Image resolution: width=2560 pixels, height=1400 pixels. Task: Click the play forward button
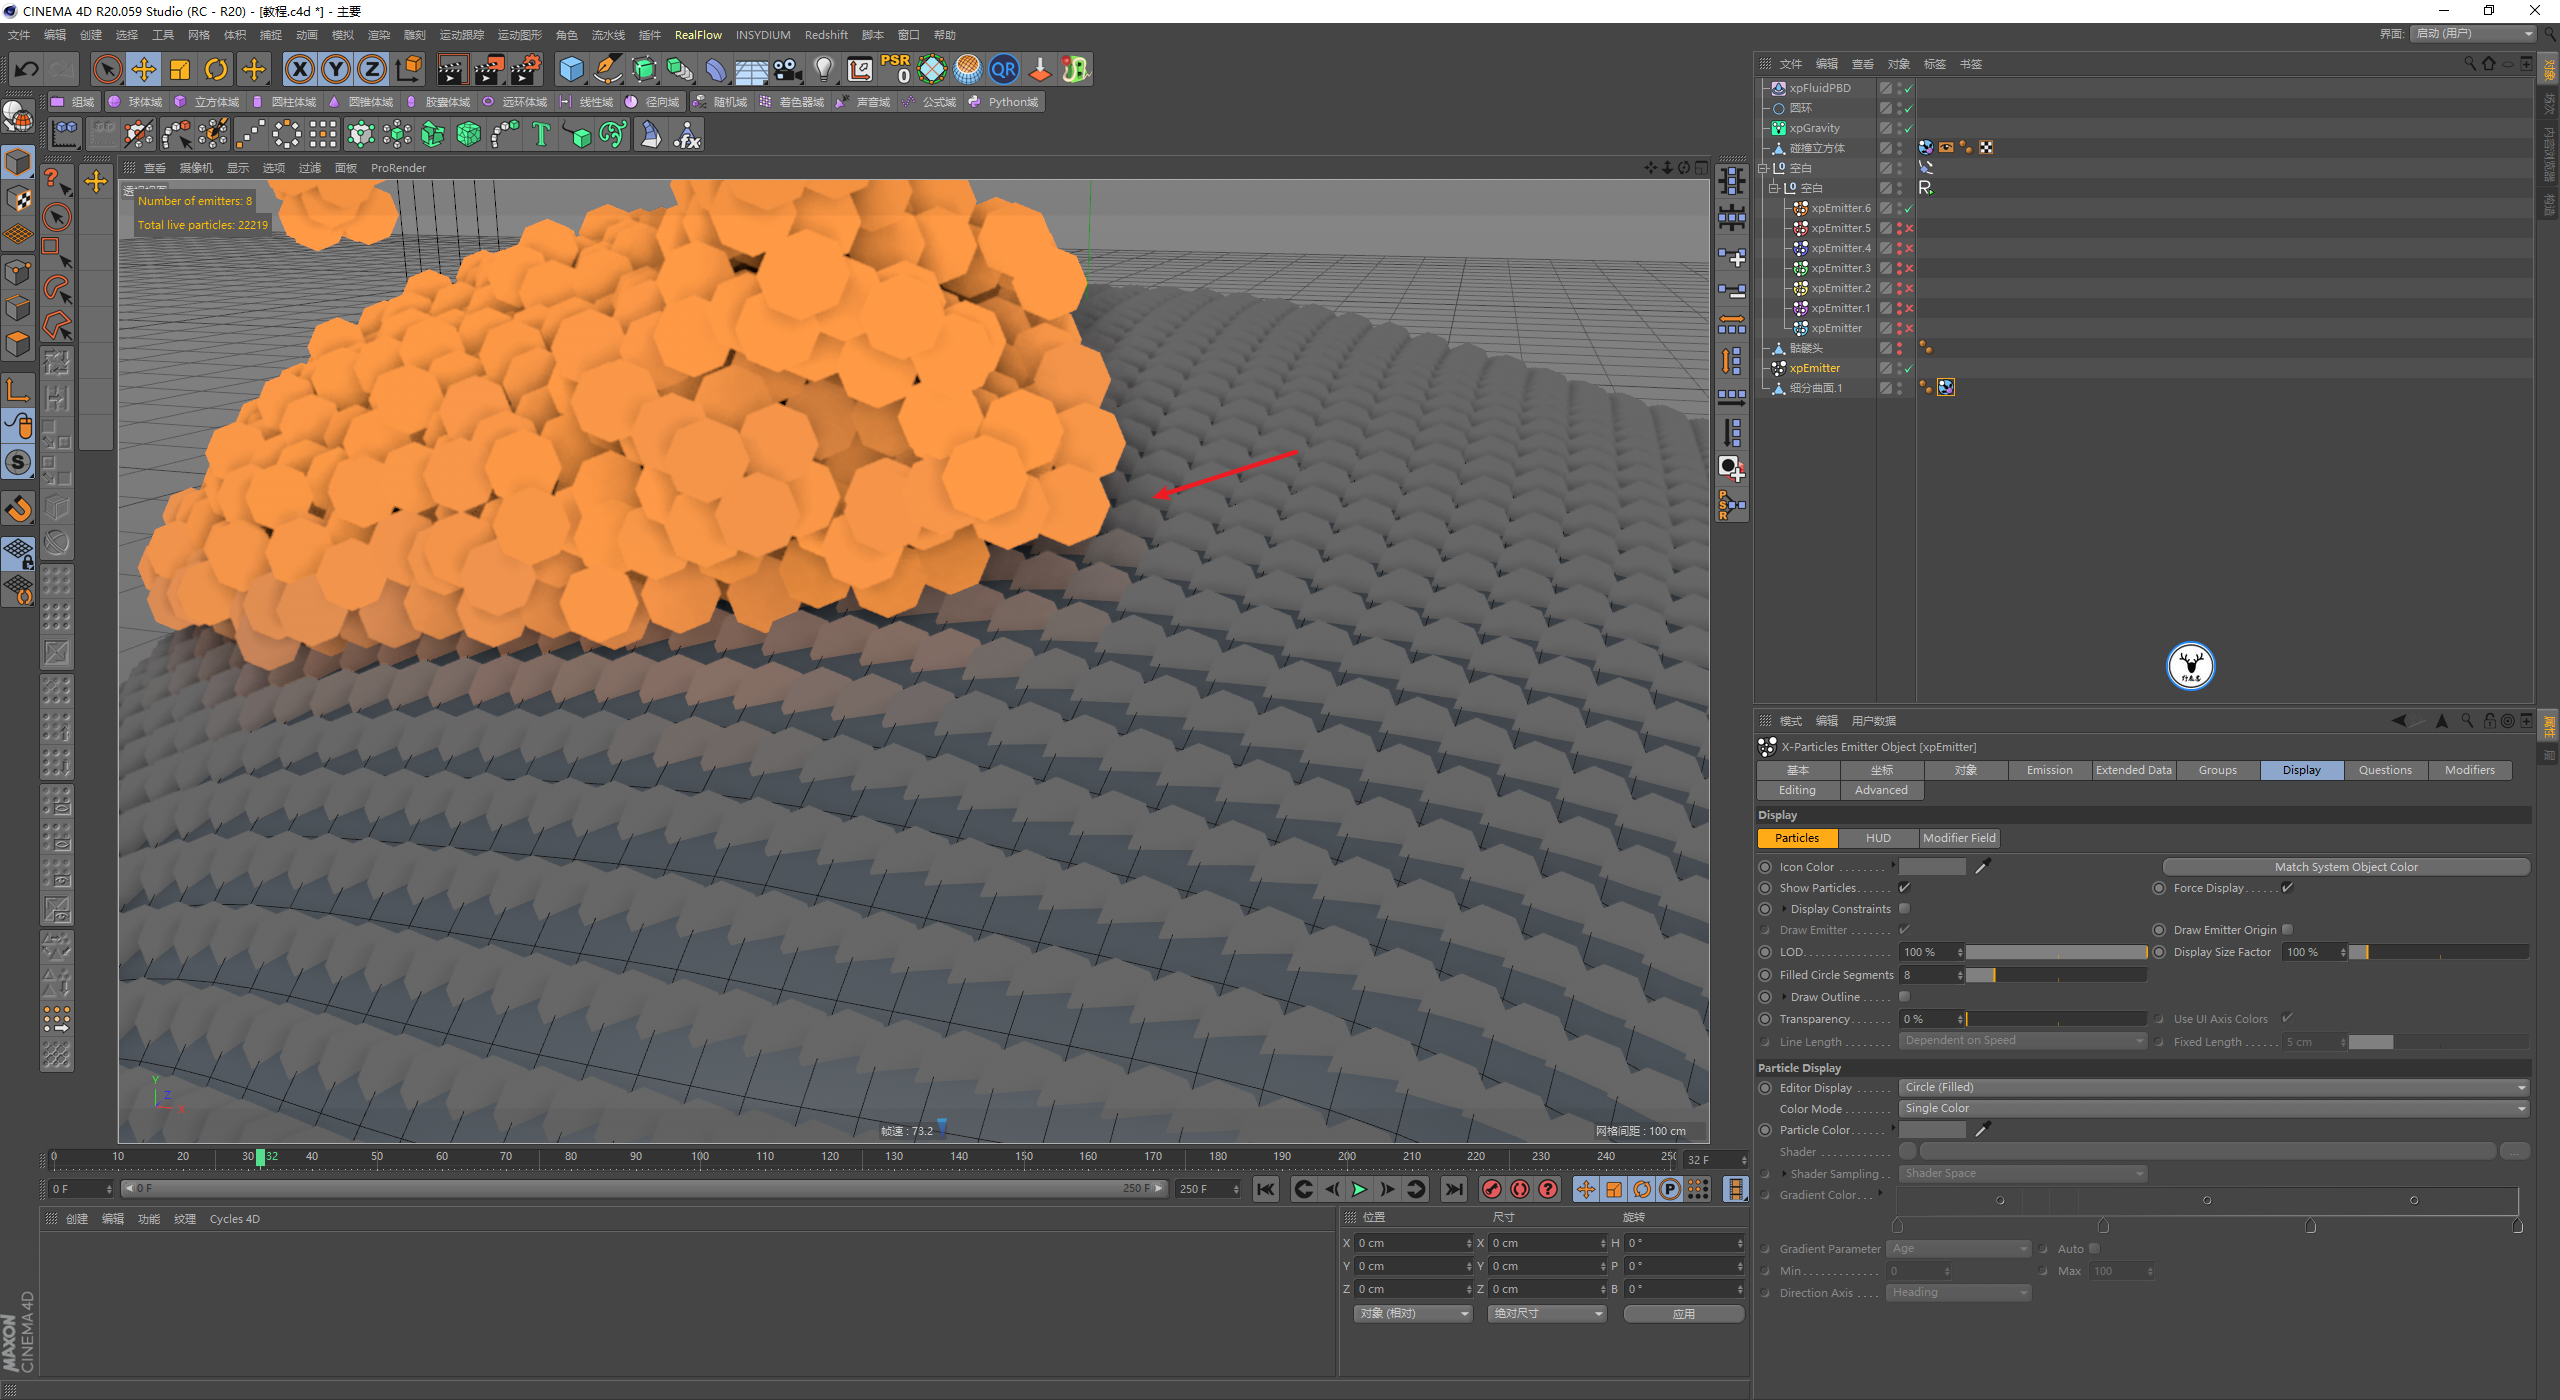[x=1358, y=1189]
